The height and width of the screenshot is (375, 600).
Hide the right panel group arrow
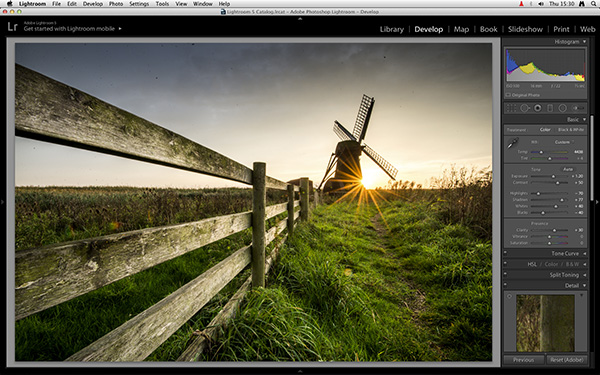coord(597,202)
